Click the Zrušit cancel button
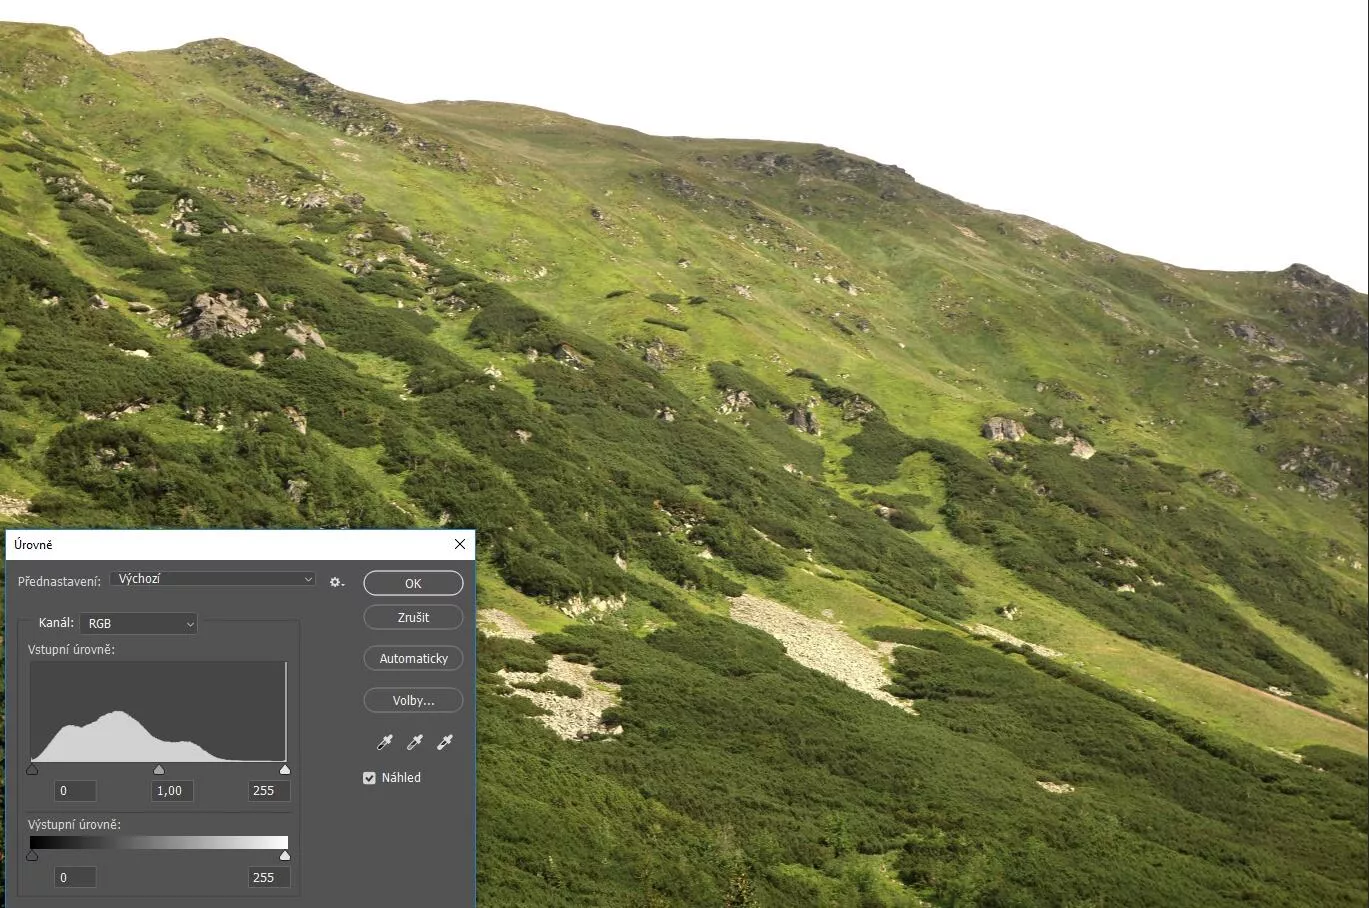Screen dimensions: 1369x908 pyautogui.click(x=413, y=617)
